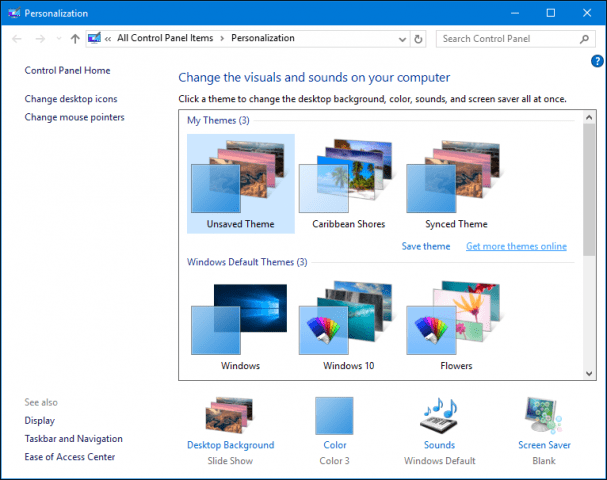Click the Color link text
Viewport: 607px width, 480px height.
click(335, 445)
